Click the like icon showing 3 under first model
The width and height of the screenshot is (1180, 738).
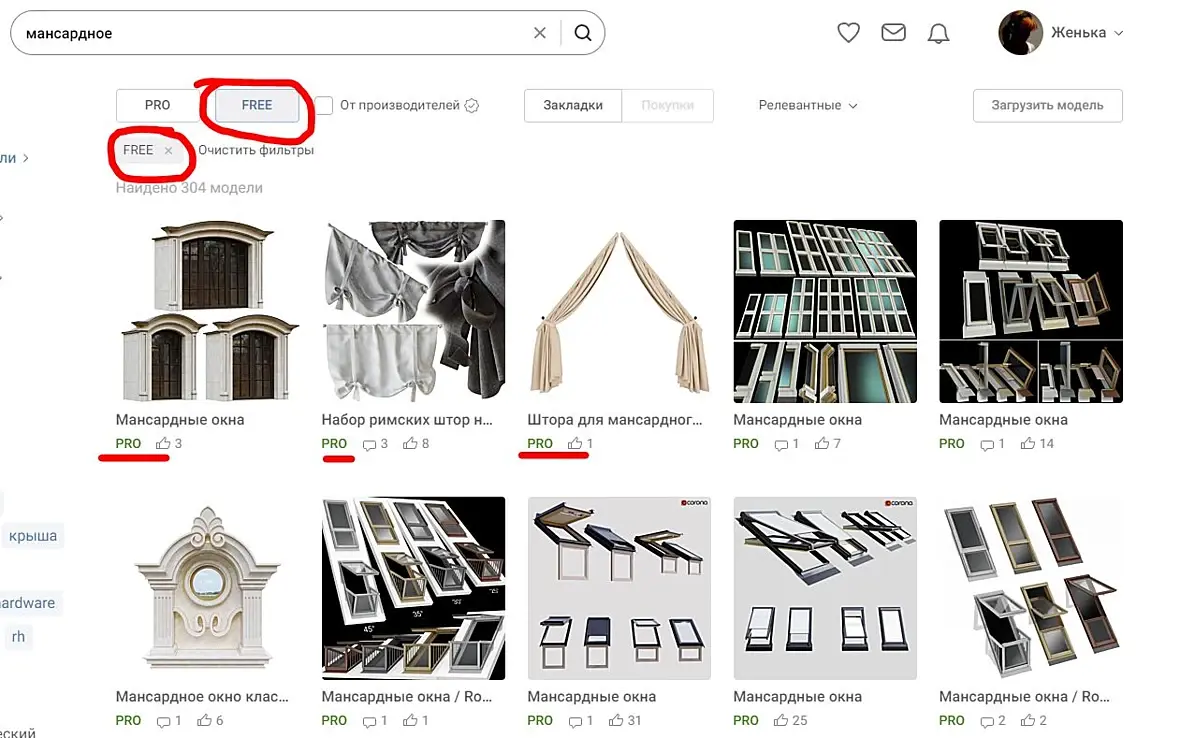163,443
